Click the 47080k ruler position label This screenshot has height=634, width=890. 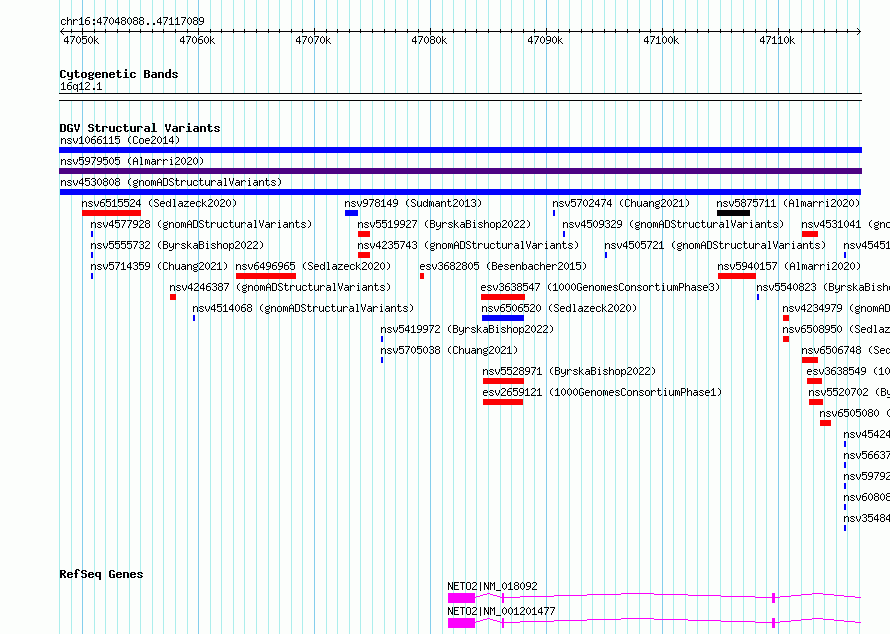[429, 40]
